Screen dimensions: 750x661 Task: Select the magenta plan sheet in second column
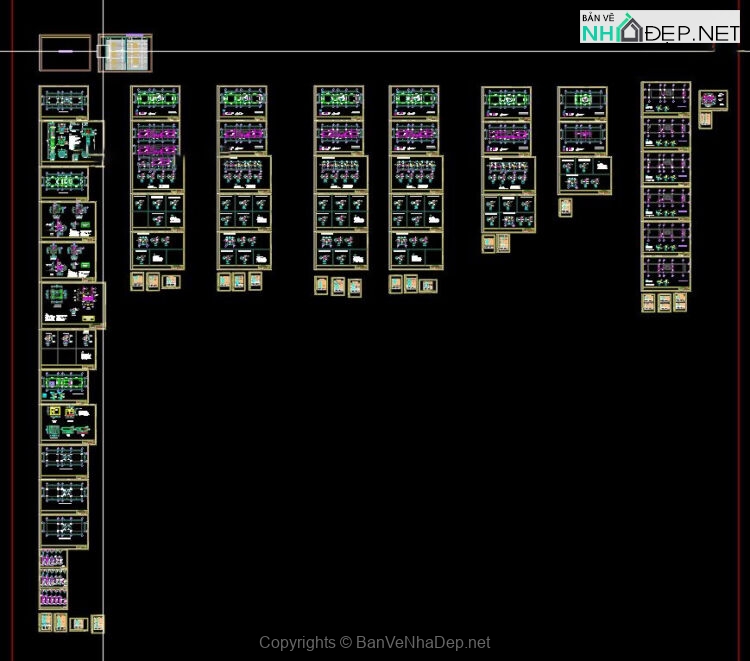point(155,134)
